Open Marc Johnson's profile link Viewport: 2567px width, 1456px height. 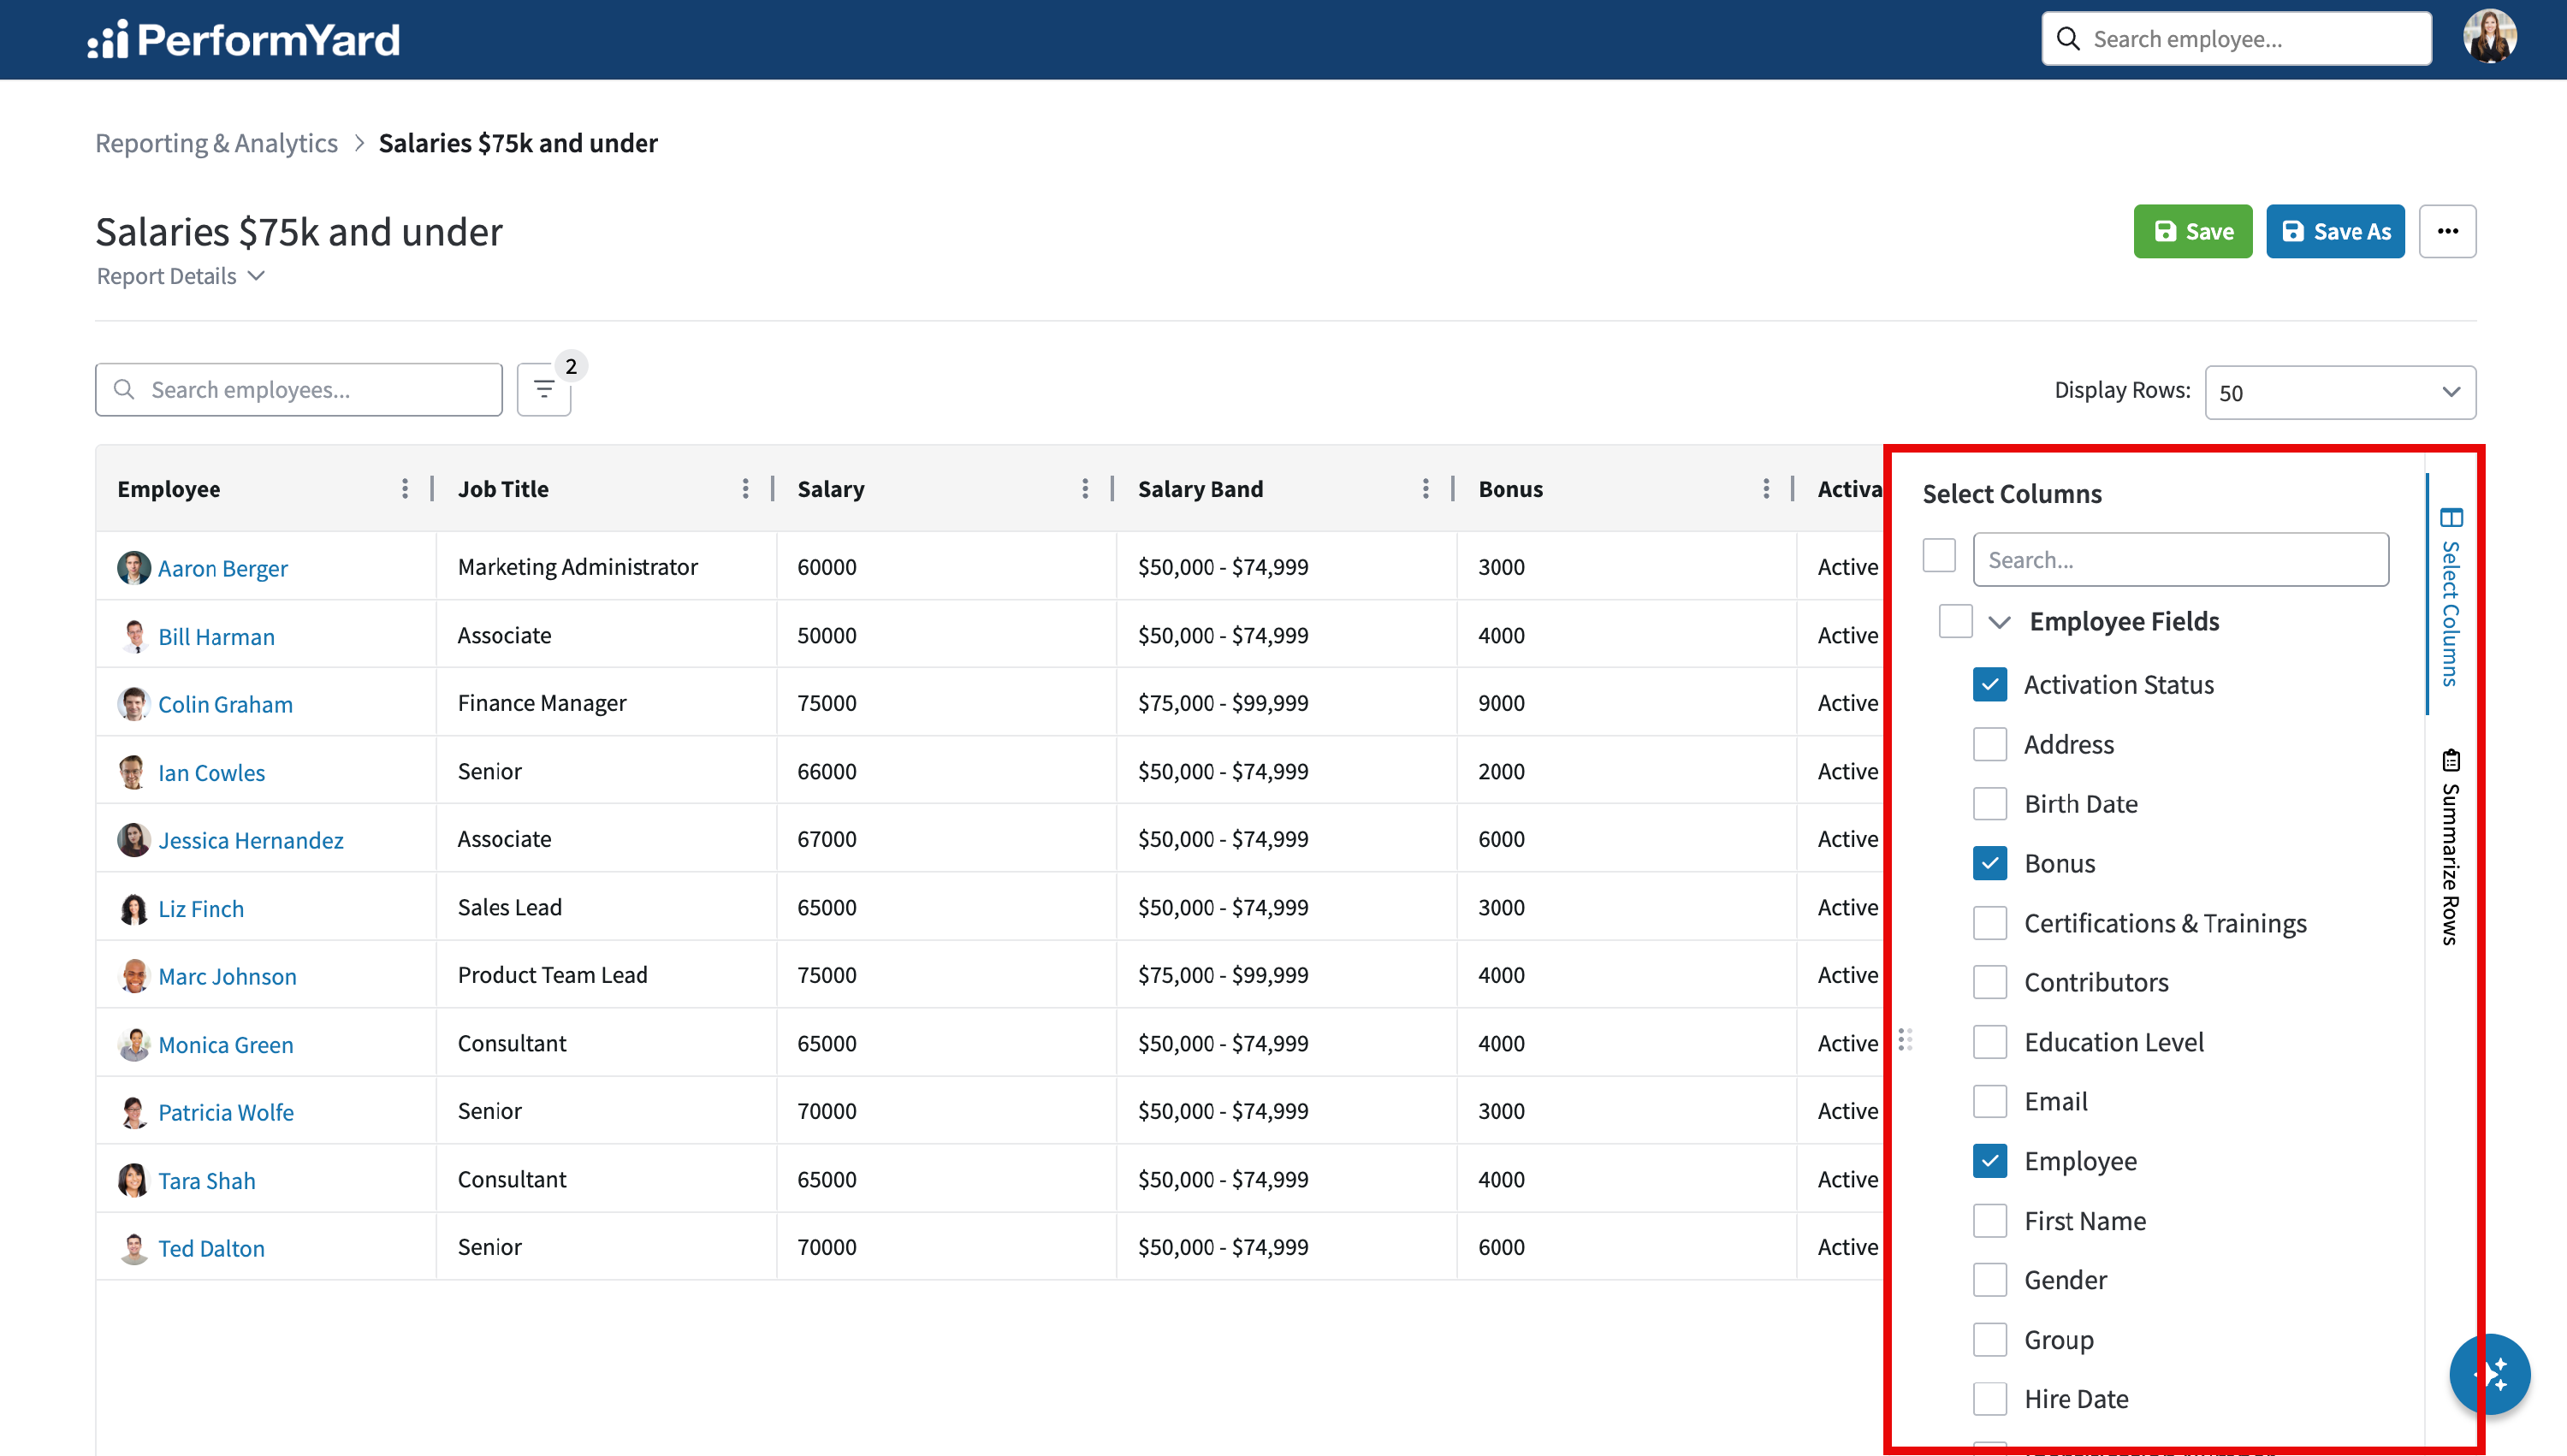(227, 976)
